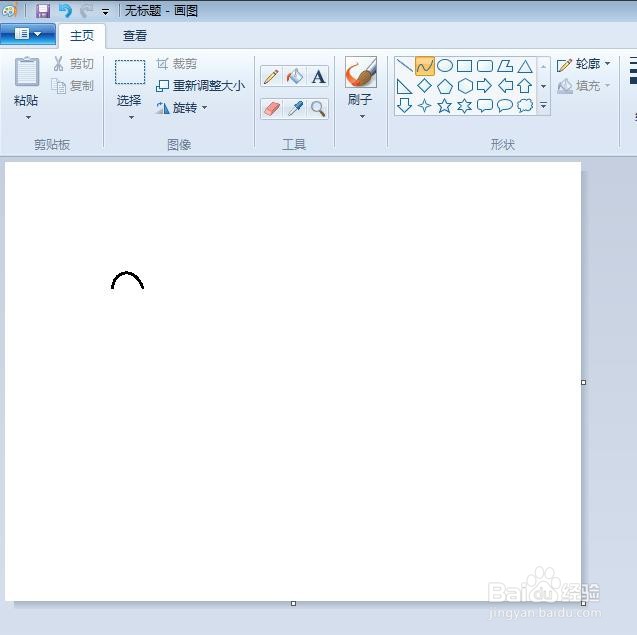Open the Paint file menu button
637x635 pixels.
pyautogui.click(x=28, y=34)
